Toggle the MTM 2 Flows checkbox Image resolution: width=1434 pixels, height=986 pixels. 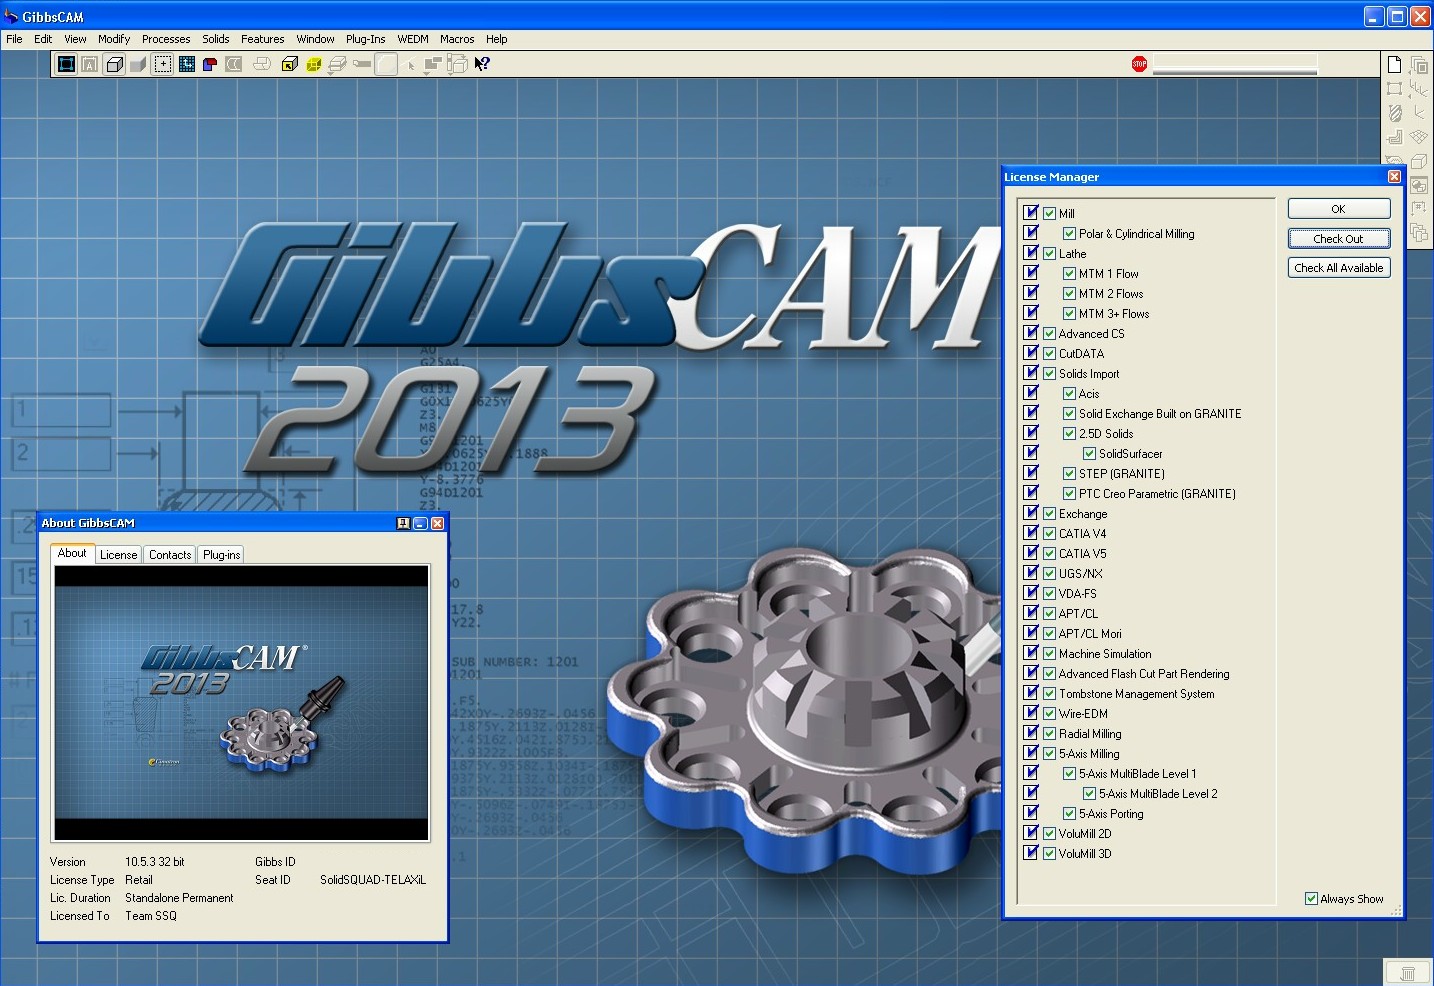(1069, 294)
